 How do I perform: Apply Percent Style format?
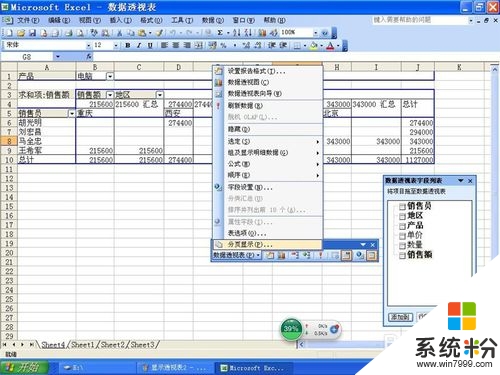pos(223,45)
